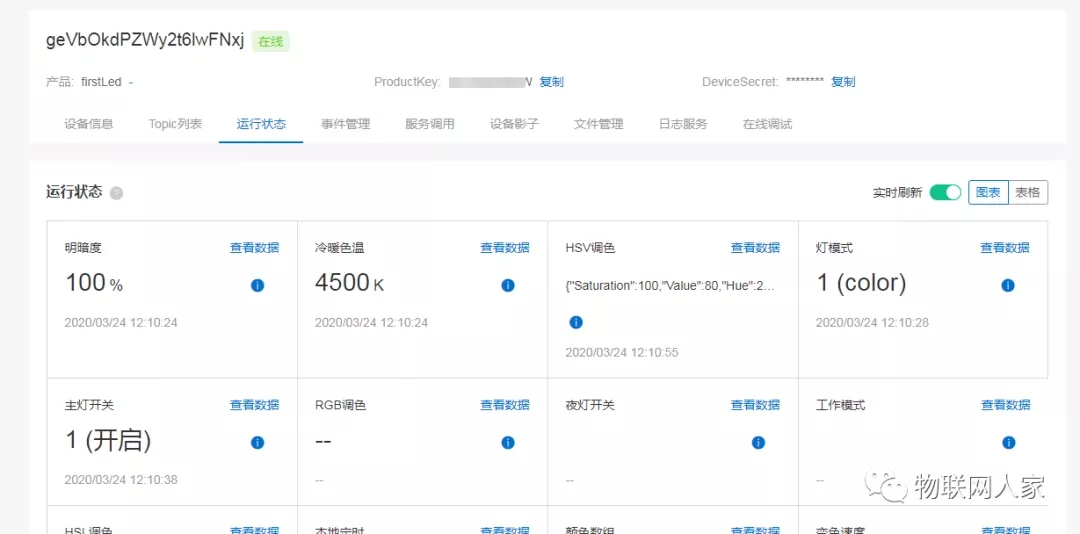The image size is (1080, 534).
Task: Switch view to 图表
Action: [x=988, y=193]
